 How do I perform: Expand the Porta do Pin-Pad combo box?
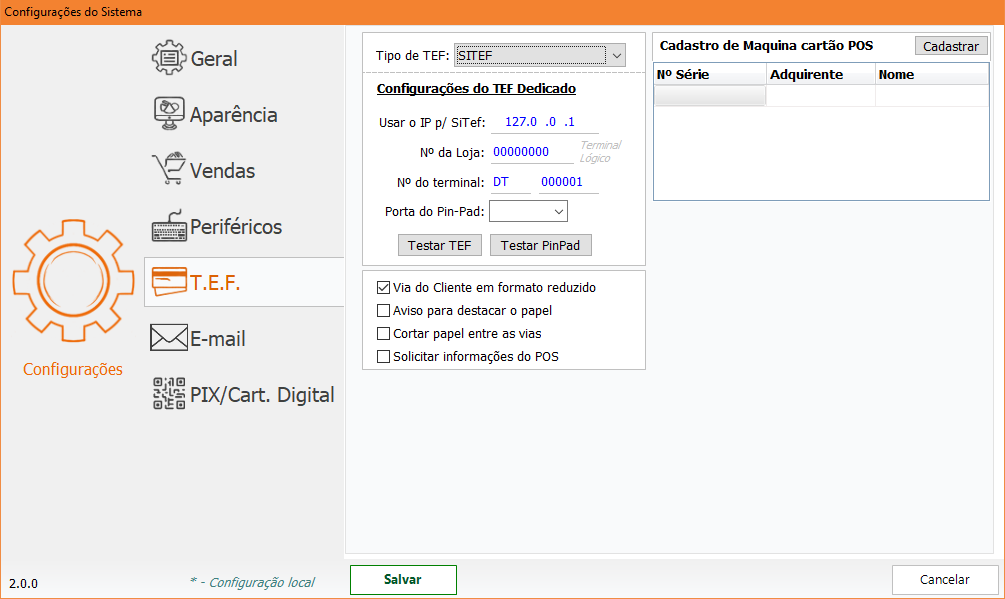click(x=528, y=211)
